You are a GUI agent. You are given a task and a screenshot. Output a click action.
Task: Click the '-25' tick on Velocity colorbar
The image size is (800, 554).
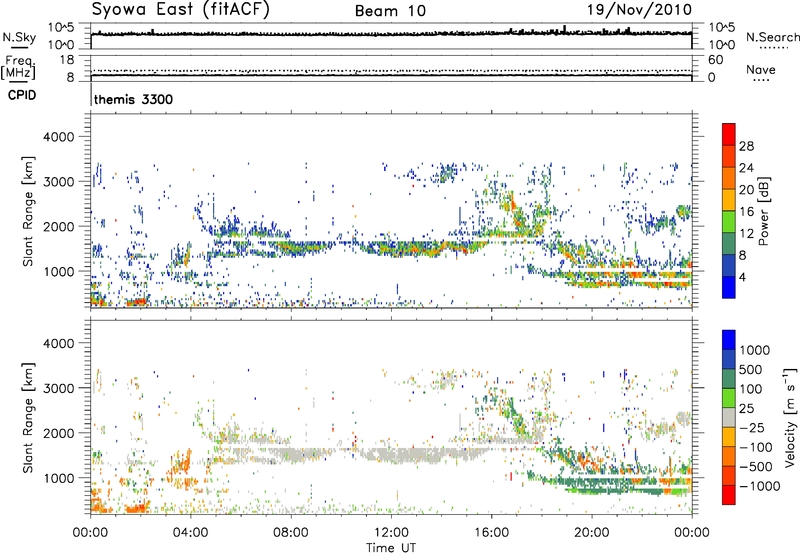point(752,427)
